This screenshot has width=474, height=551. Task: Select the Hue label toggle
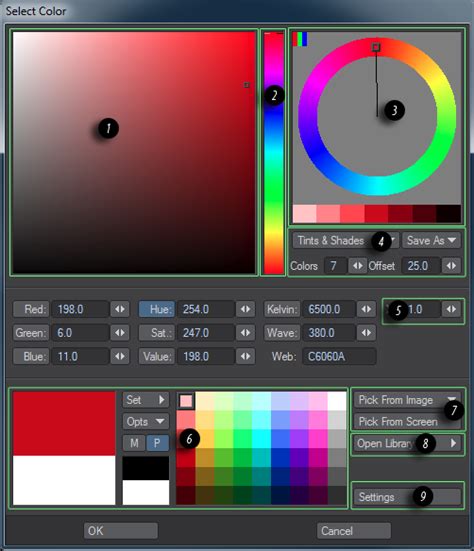[x=157, y=309]
